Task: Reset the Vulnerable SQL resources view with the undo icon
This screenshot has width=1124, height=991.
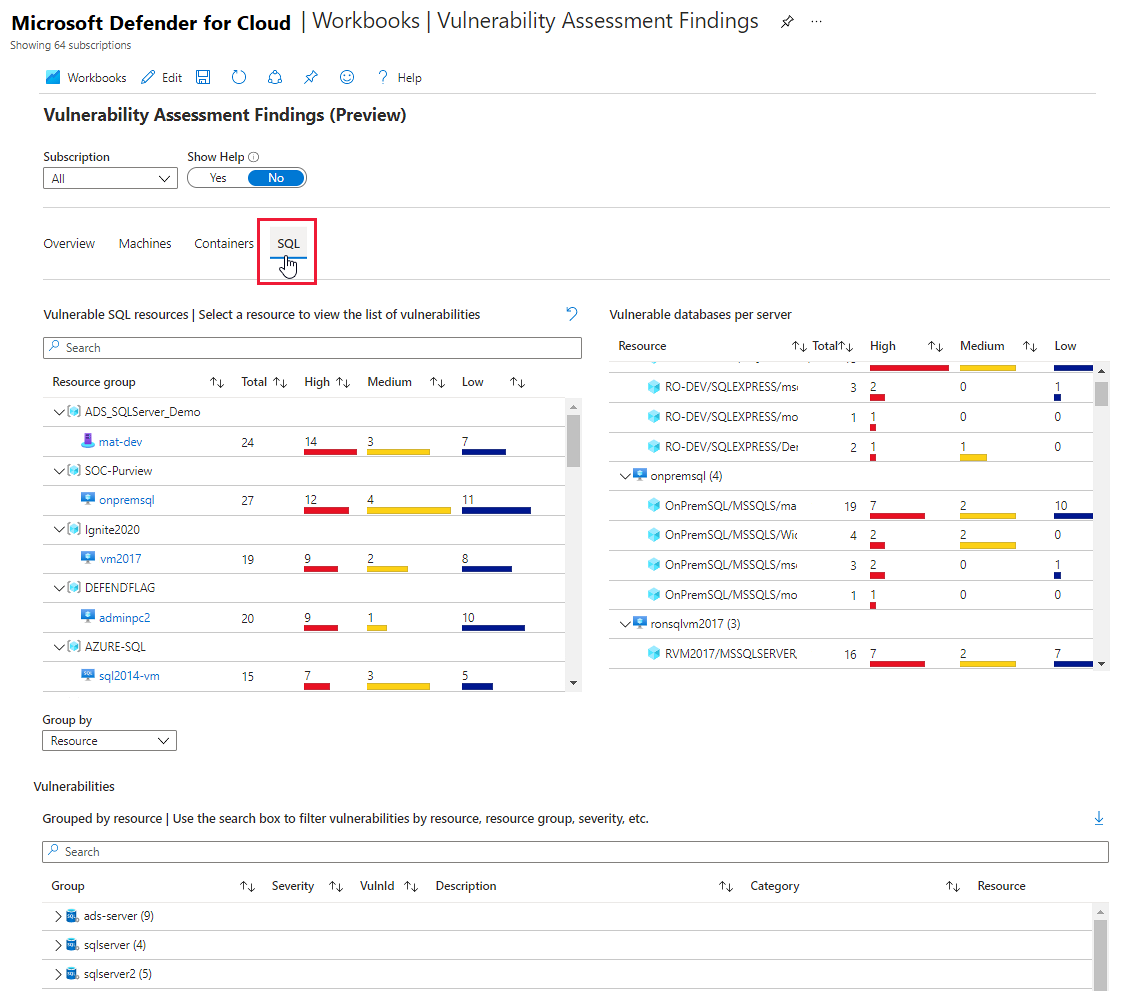Action: coord(571,313)
